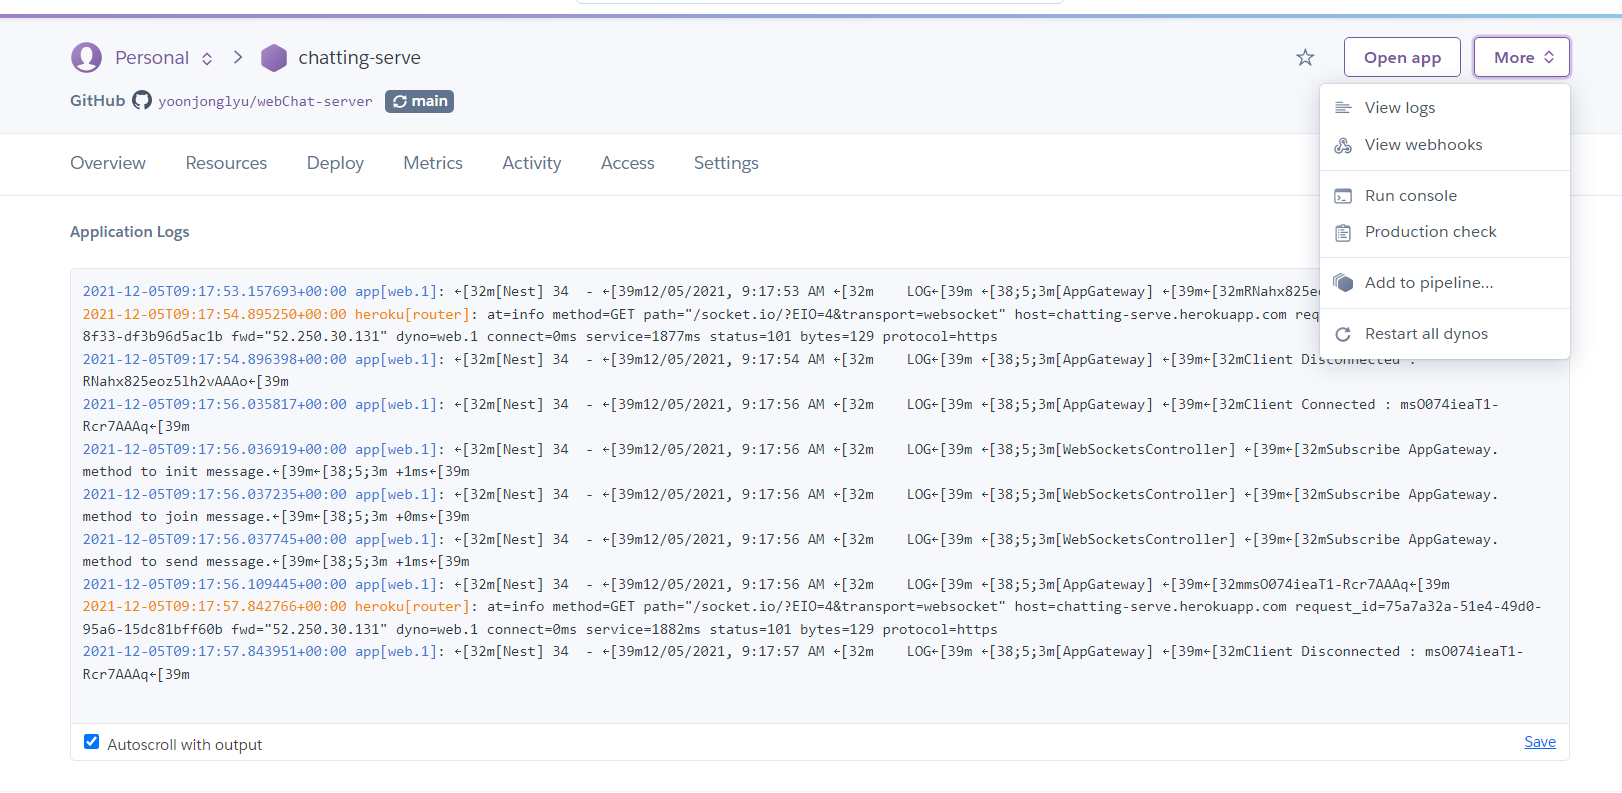Choose View webhooks menu entry
The height and width of the screenshot is (793, 1622).
click(x=1445, y=145)
